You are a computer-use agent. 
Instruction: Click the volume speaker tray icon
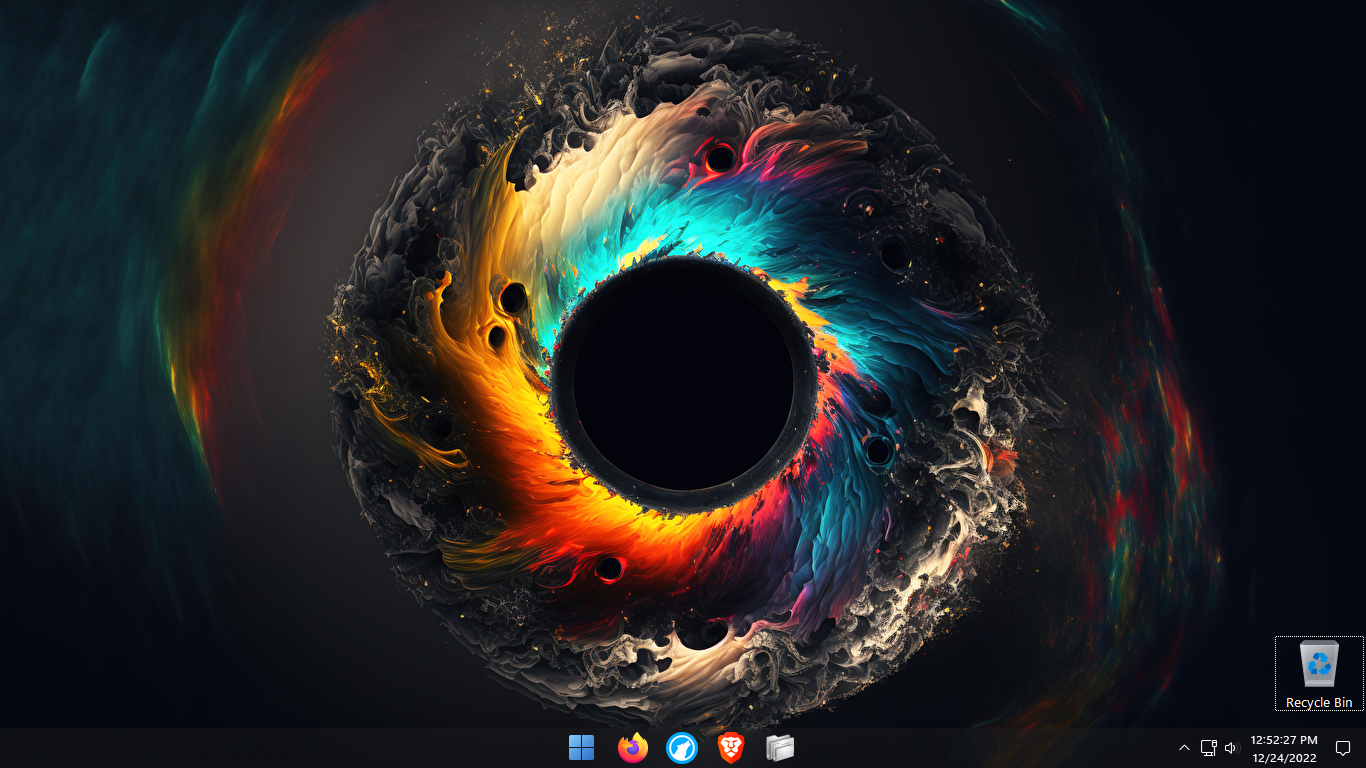pyautogui.click(x=1231, y=748)
